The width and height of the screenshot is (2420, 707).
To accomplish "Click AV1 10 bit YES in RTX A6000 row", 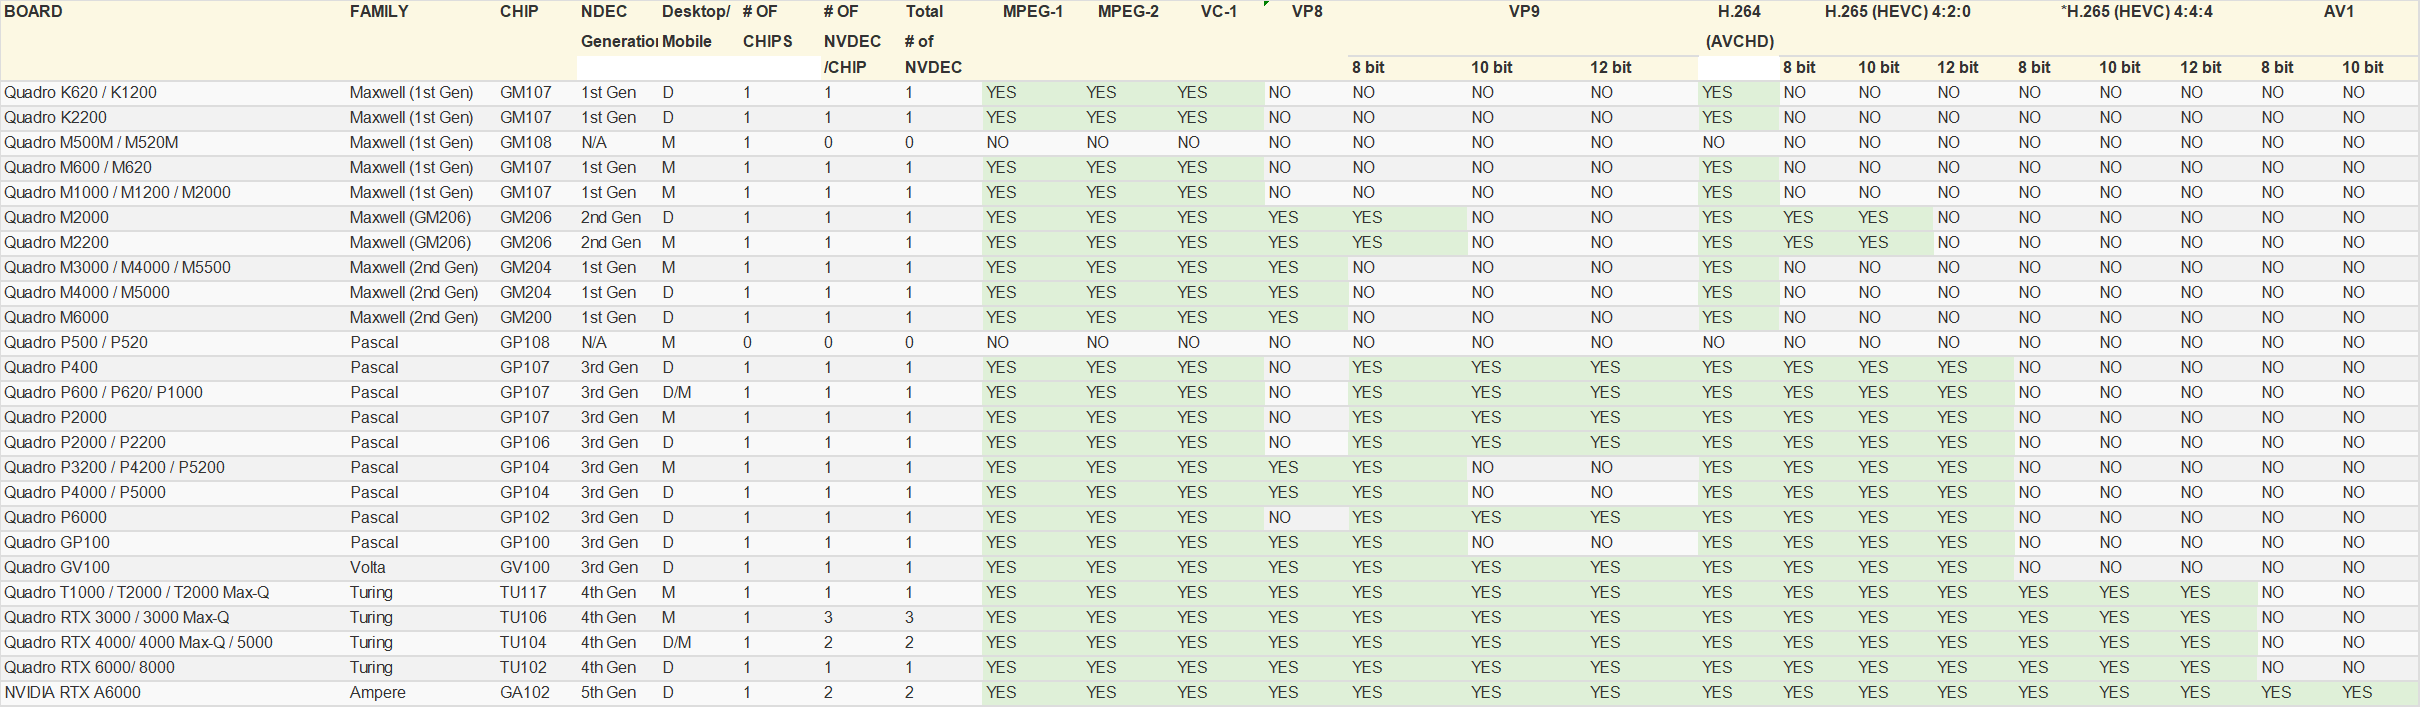I will [x=2357, y=693].
